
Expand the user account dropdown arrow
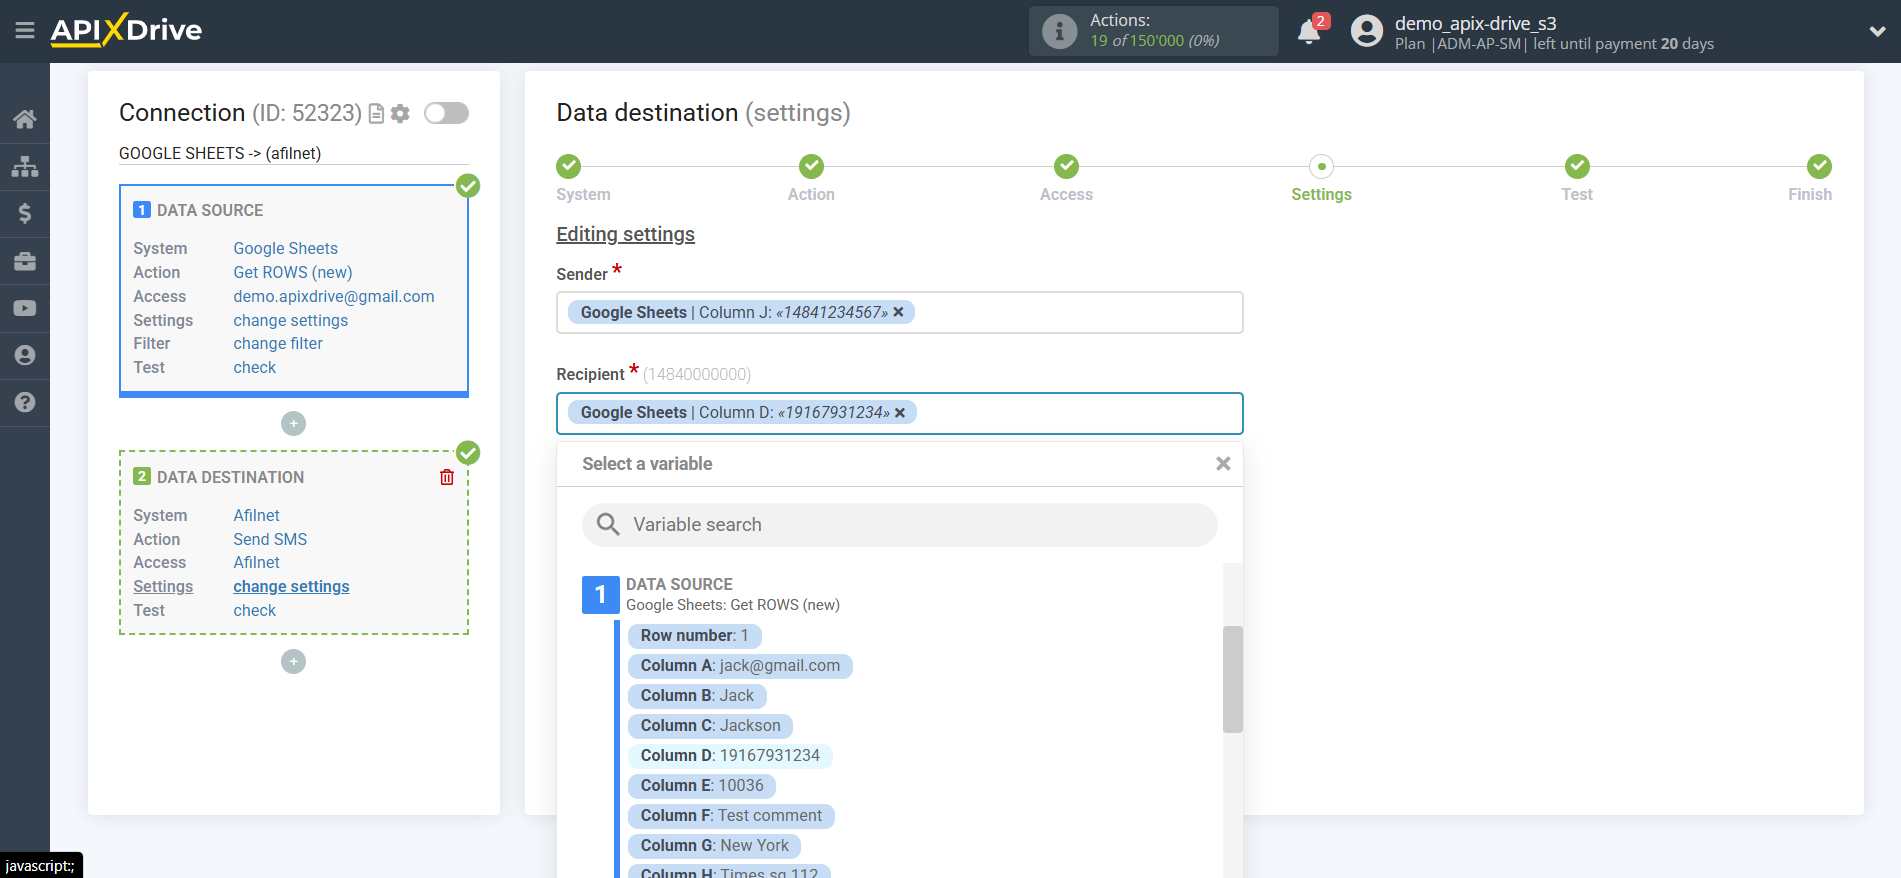coord(1877,32)
